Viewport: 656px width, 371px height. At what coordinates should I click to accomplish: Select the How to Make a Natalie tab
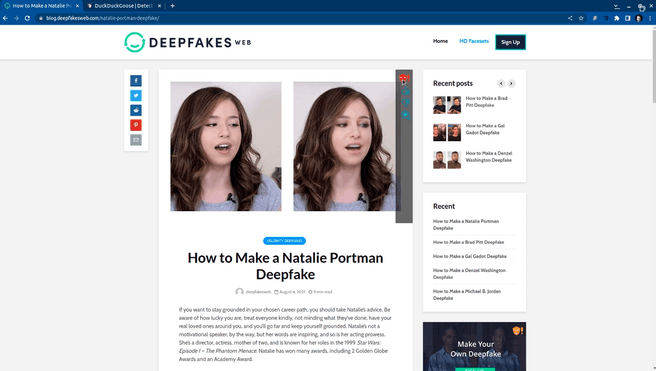pyautogui.click(x=41, y=6)
